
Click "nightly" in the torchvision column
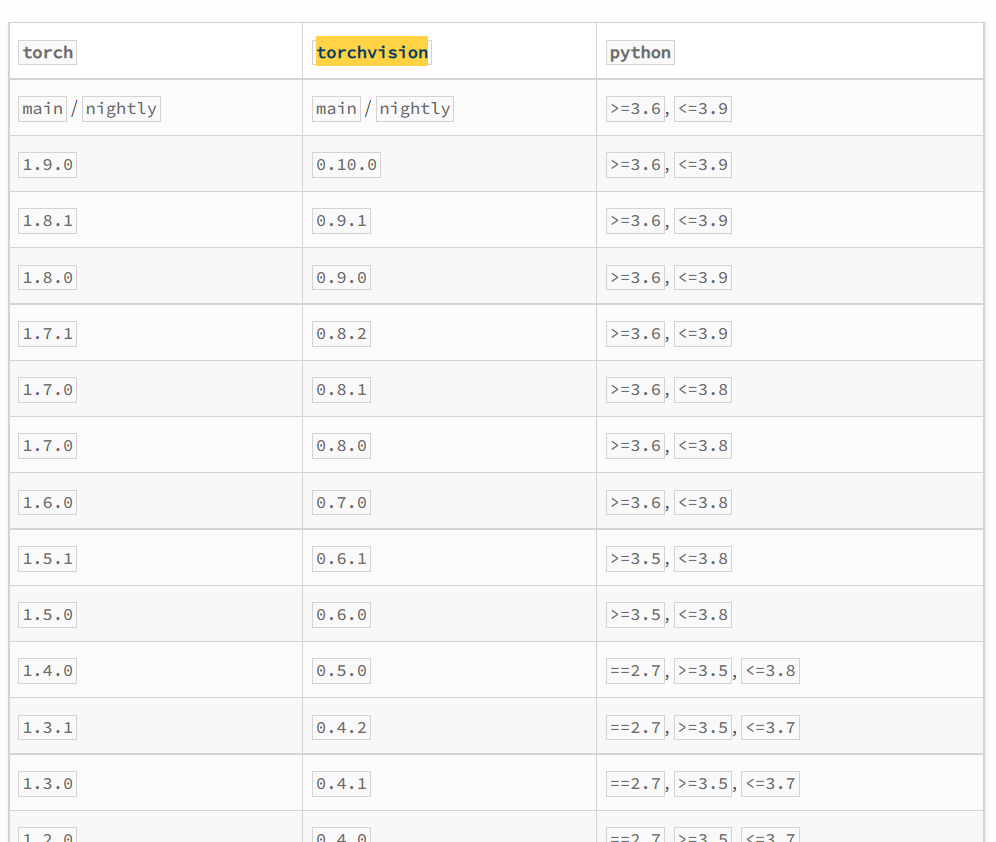415,109
